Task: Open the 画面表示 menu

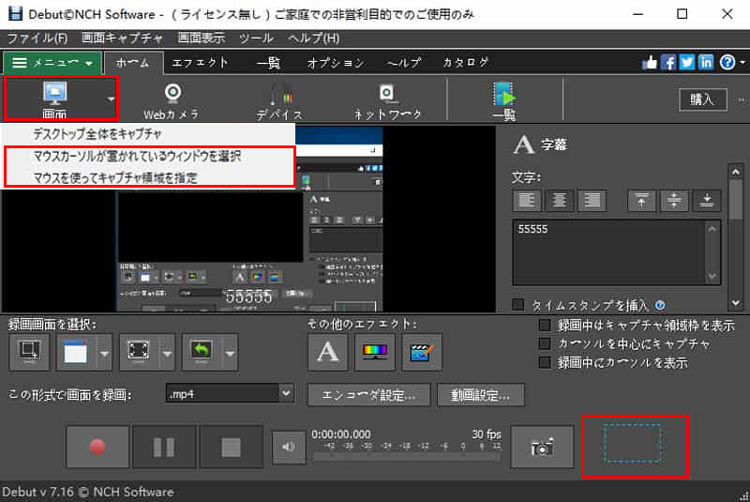Action: [x=201, y=38]
